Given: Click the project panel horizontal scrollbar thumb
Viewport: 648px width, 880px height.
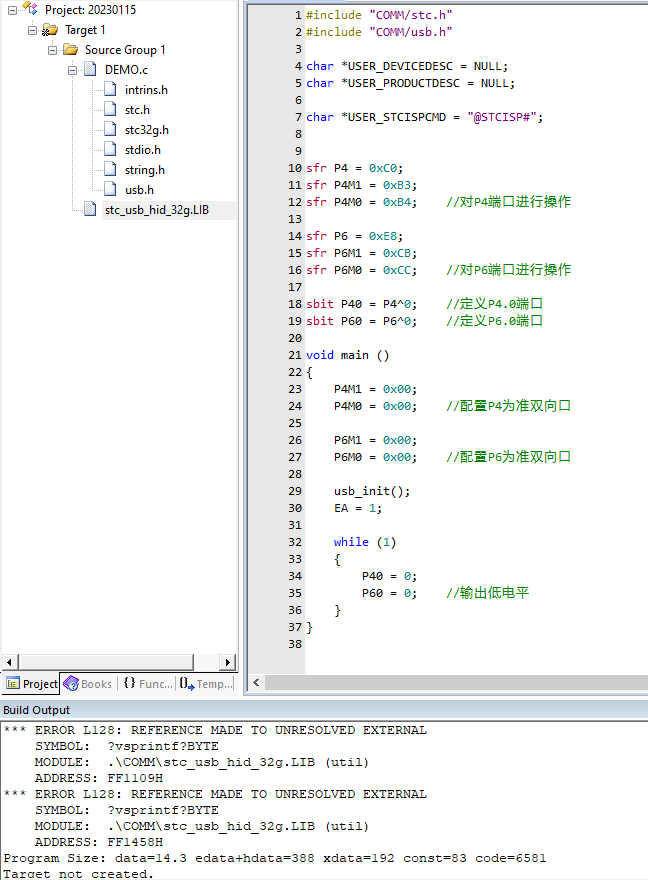Looking at the screenshot, I should [x=106, y=662].
